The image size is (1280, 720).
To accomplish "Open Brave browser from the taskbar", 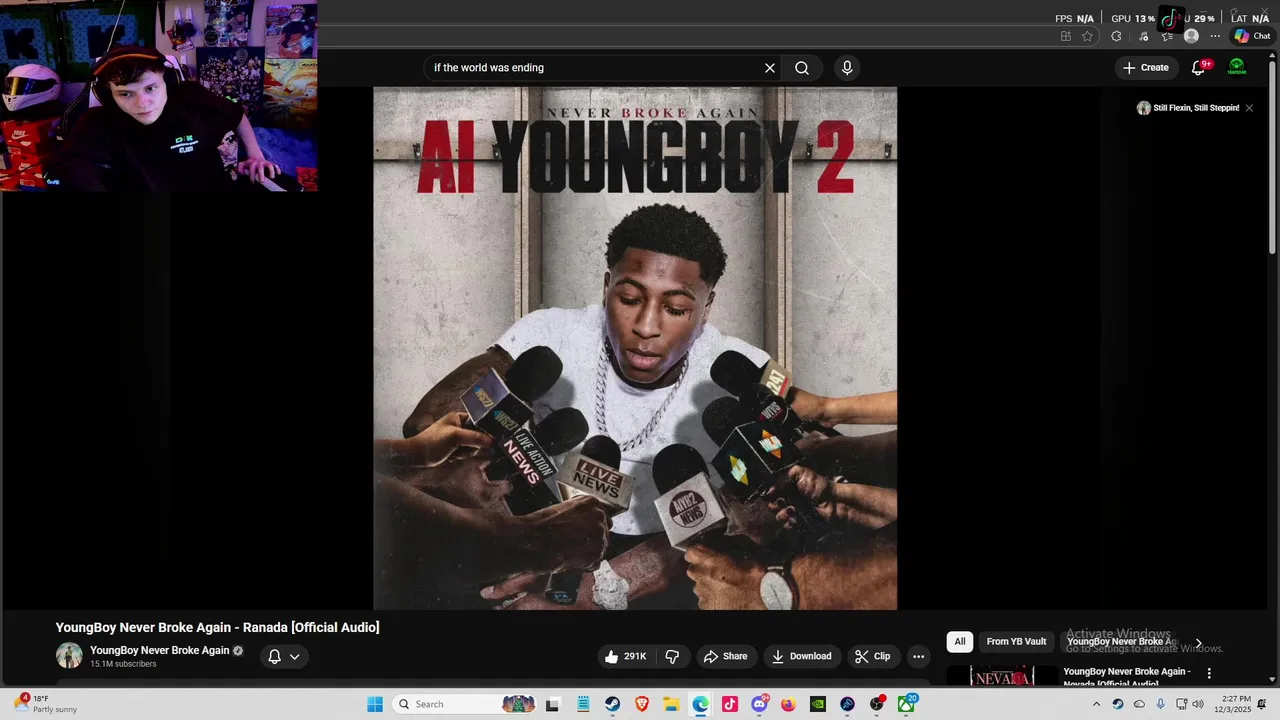I will [642, 704].
